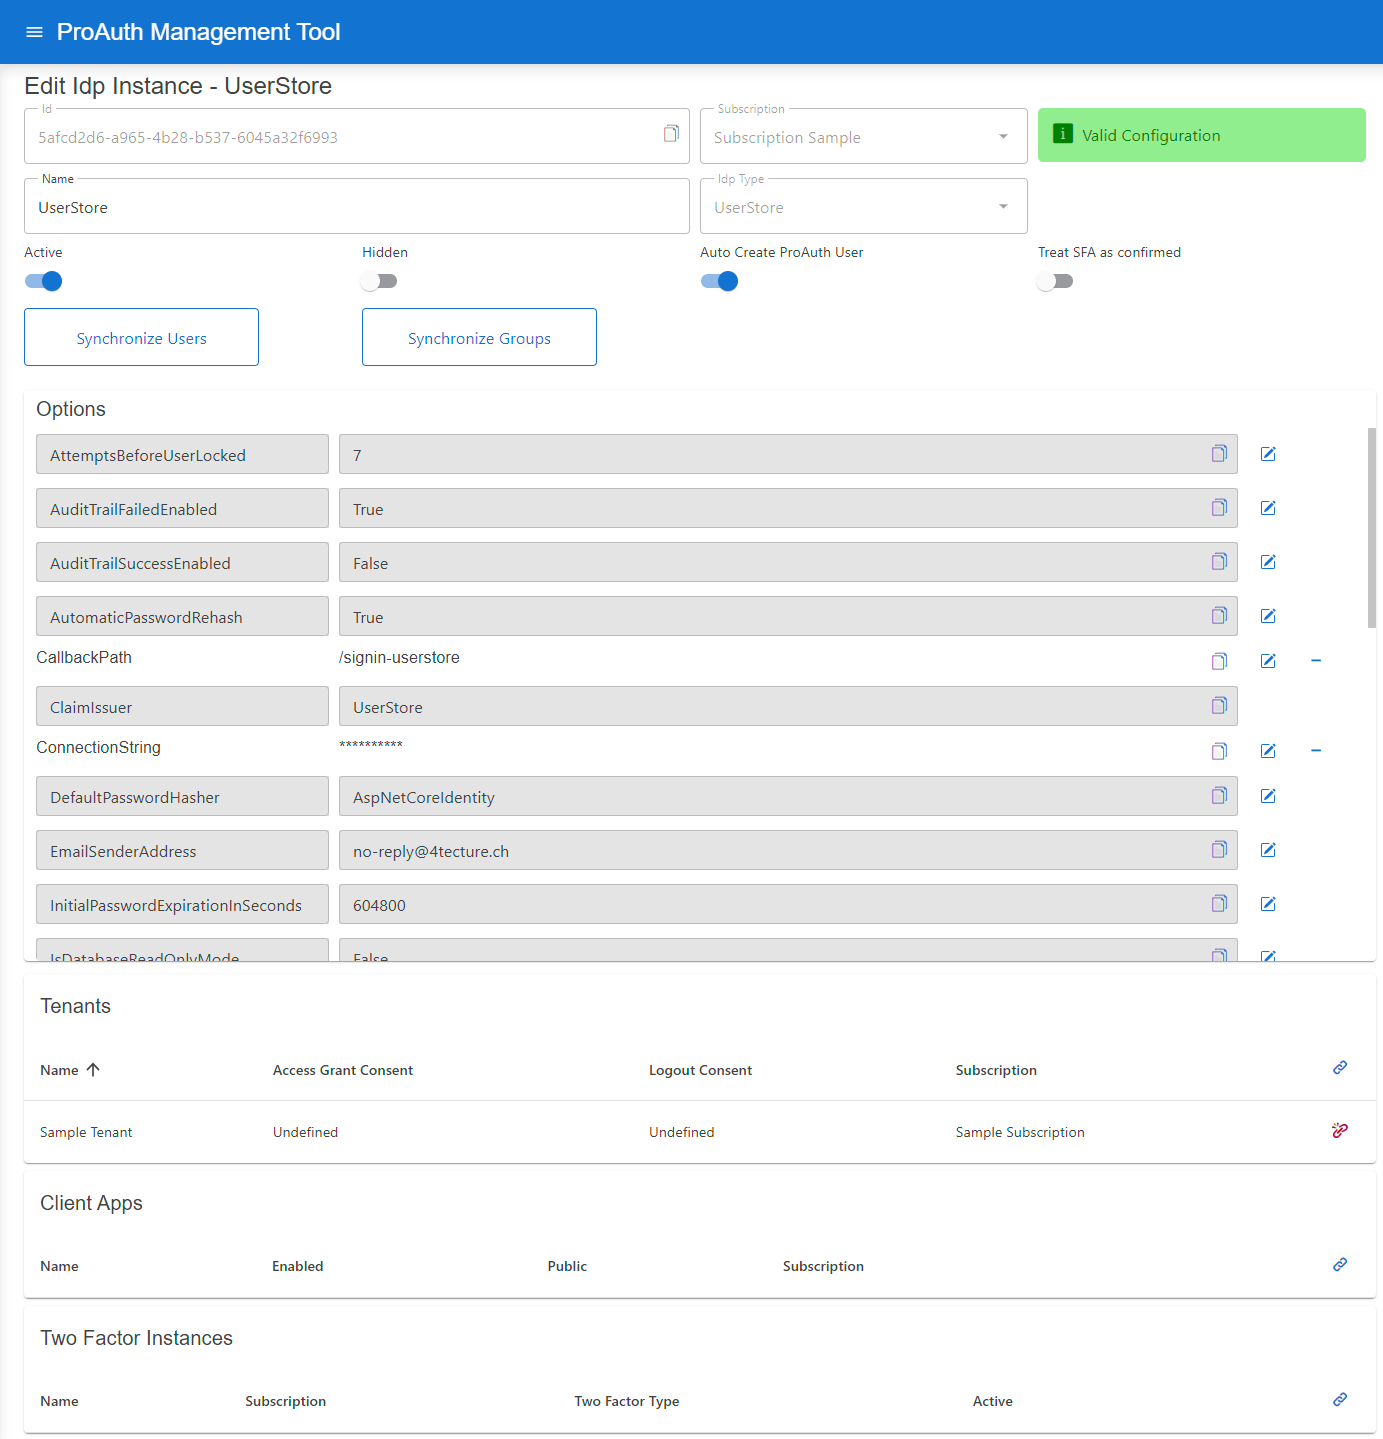Open the hamburger navigation menu
The height and width of the screenshot is (1439, 1383).
click(34, 32)
